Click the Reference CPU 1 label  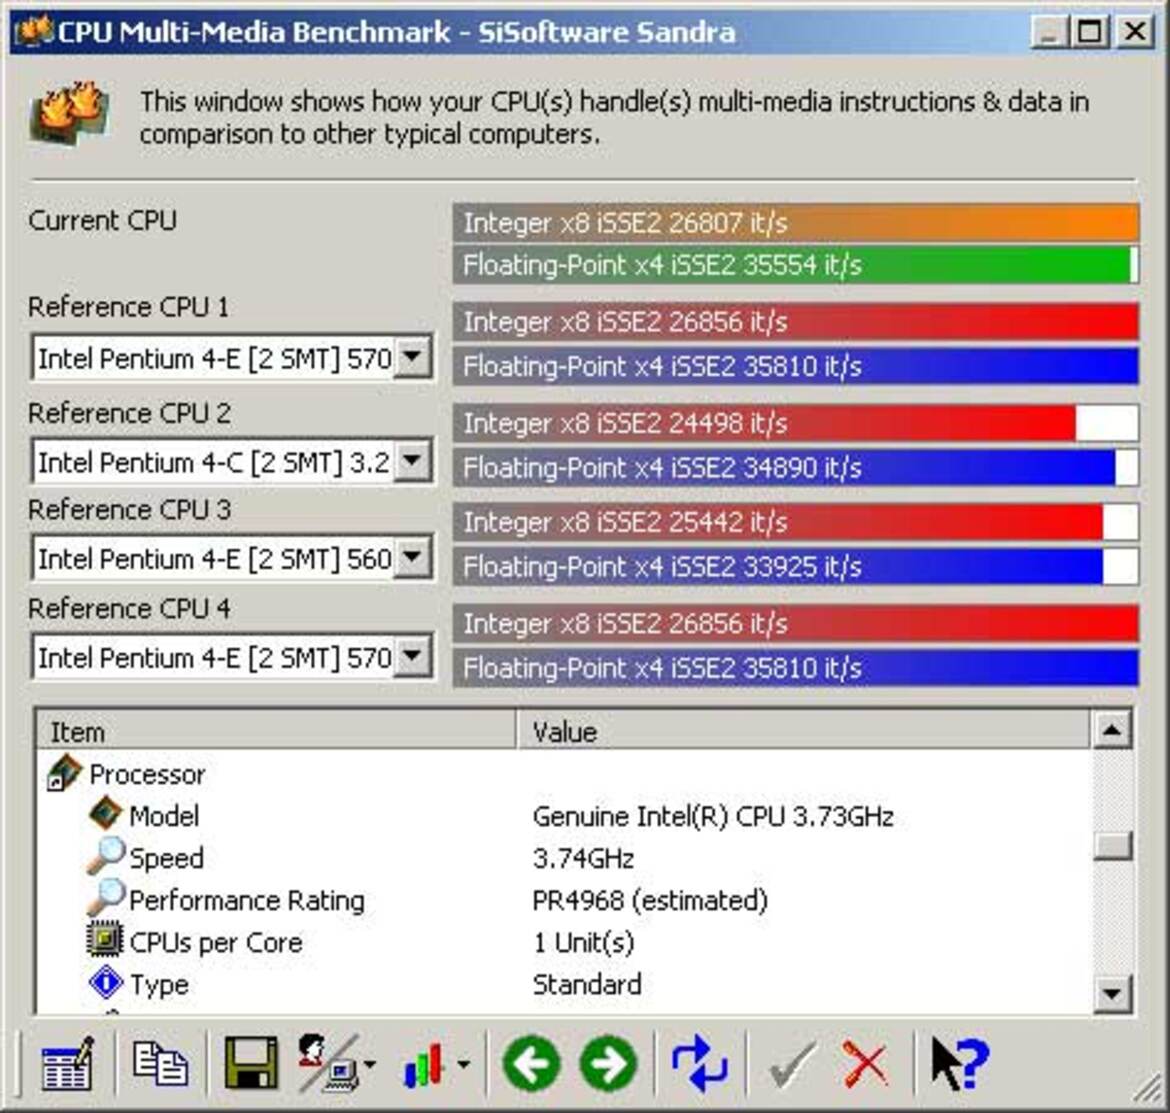pyautogui.click(x=128, y=307)
